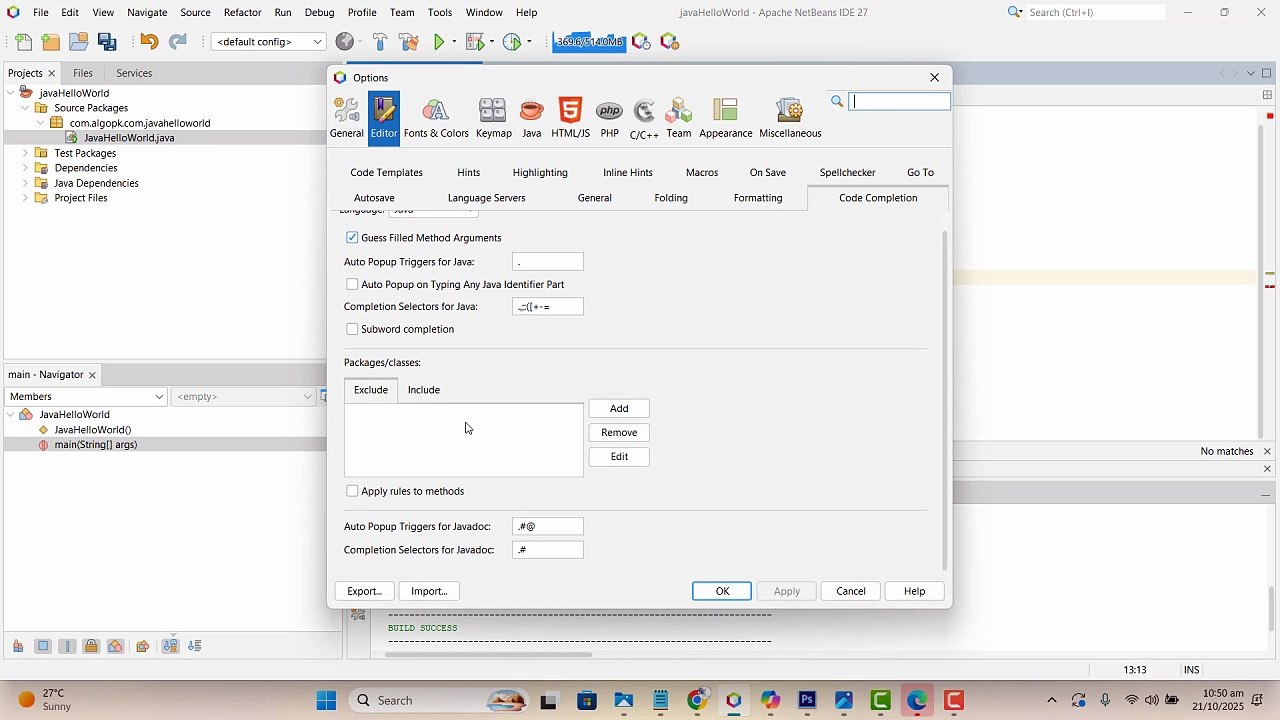
Task: Click the Profile Project toolbar icon
Action: coord(512,42)
